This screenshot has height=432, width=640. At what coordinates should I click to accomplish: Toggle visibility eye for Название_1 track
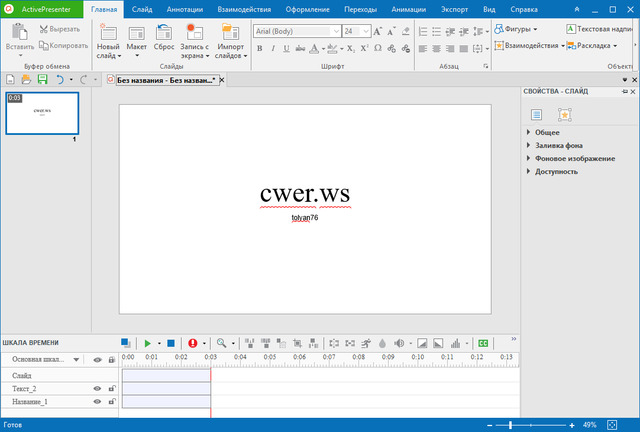pyautogui.click(x=98, y=402)
